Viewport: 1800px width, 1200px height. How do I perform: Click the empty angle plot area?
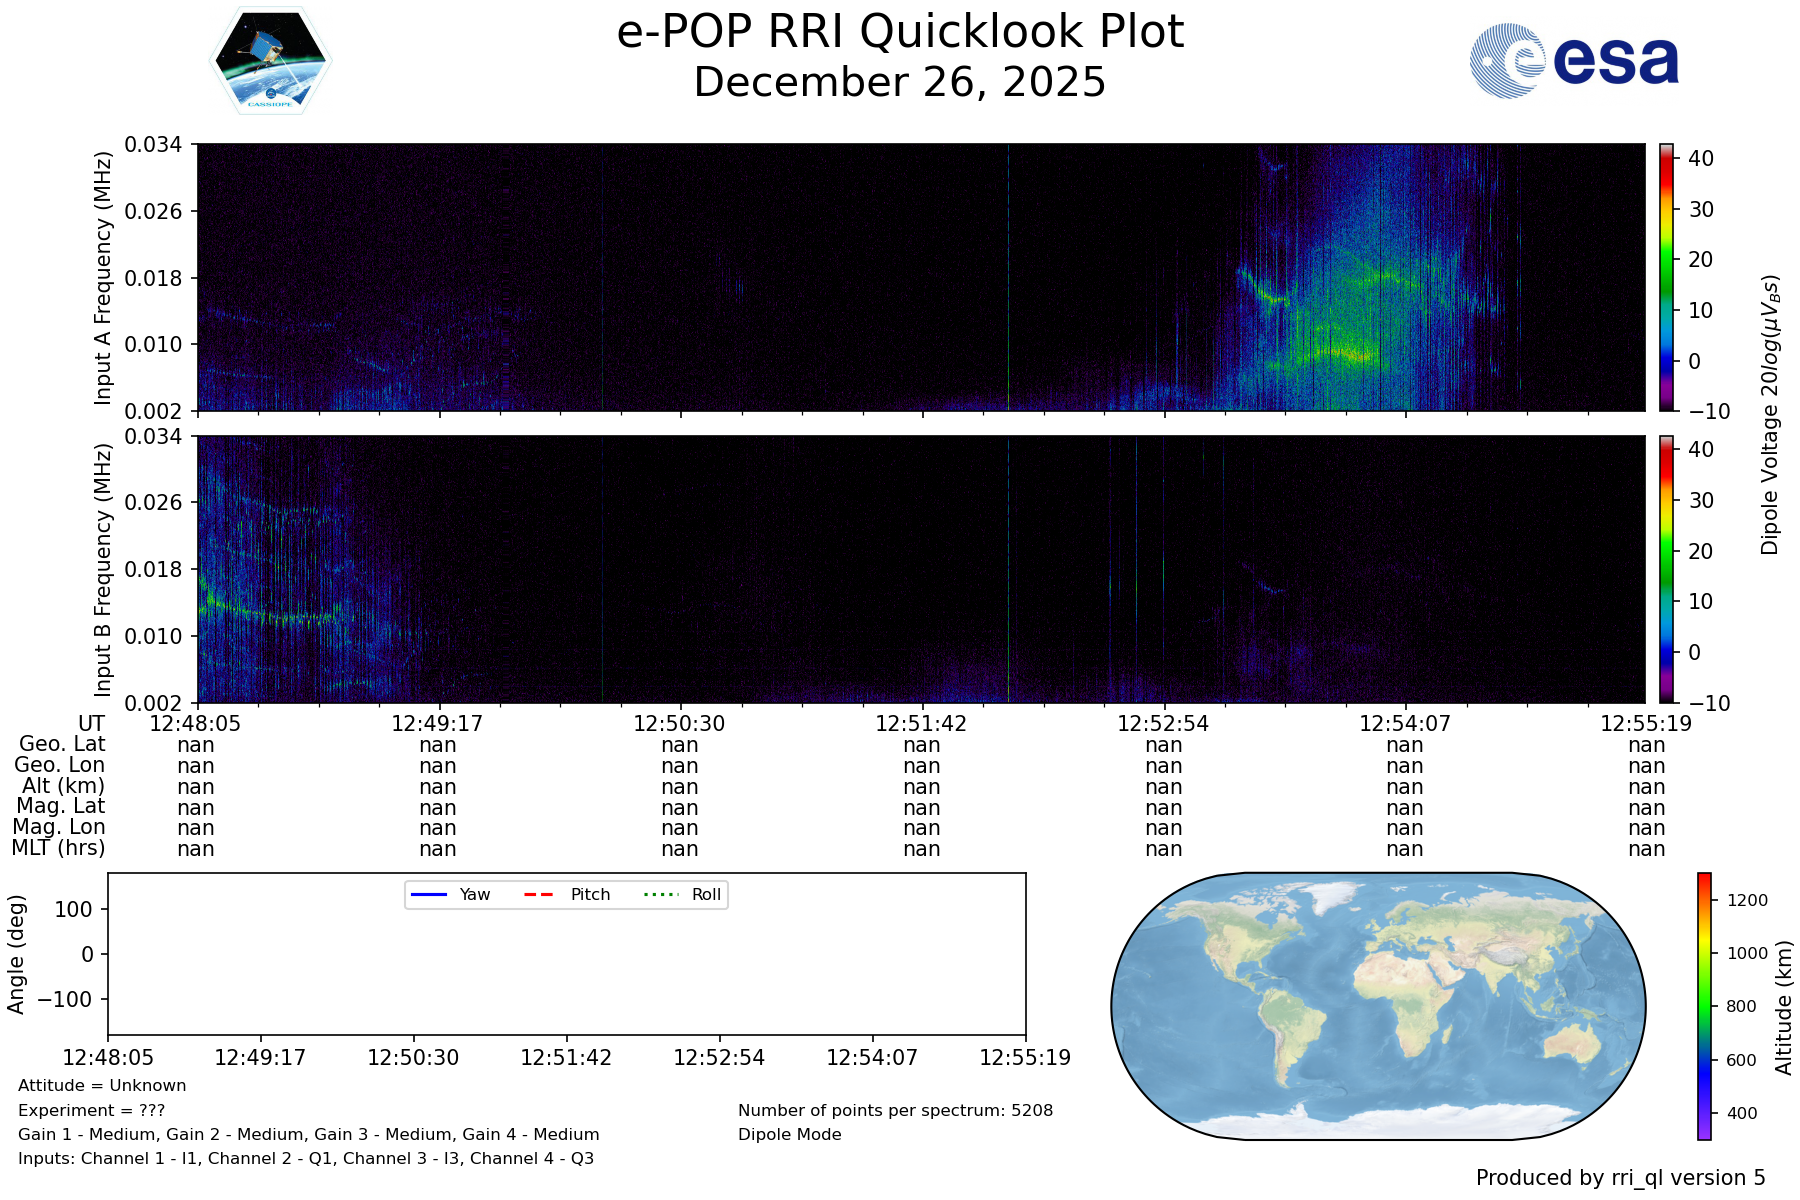coord(566,970)
